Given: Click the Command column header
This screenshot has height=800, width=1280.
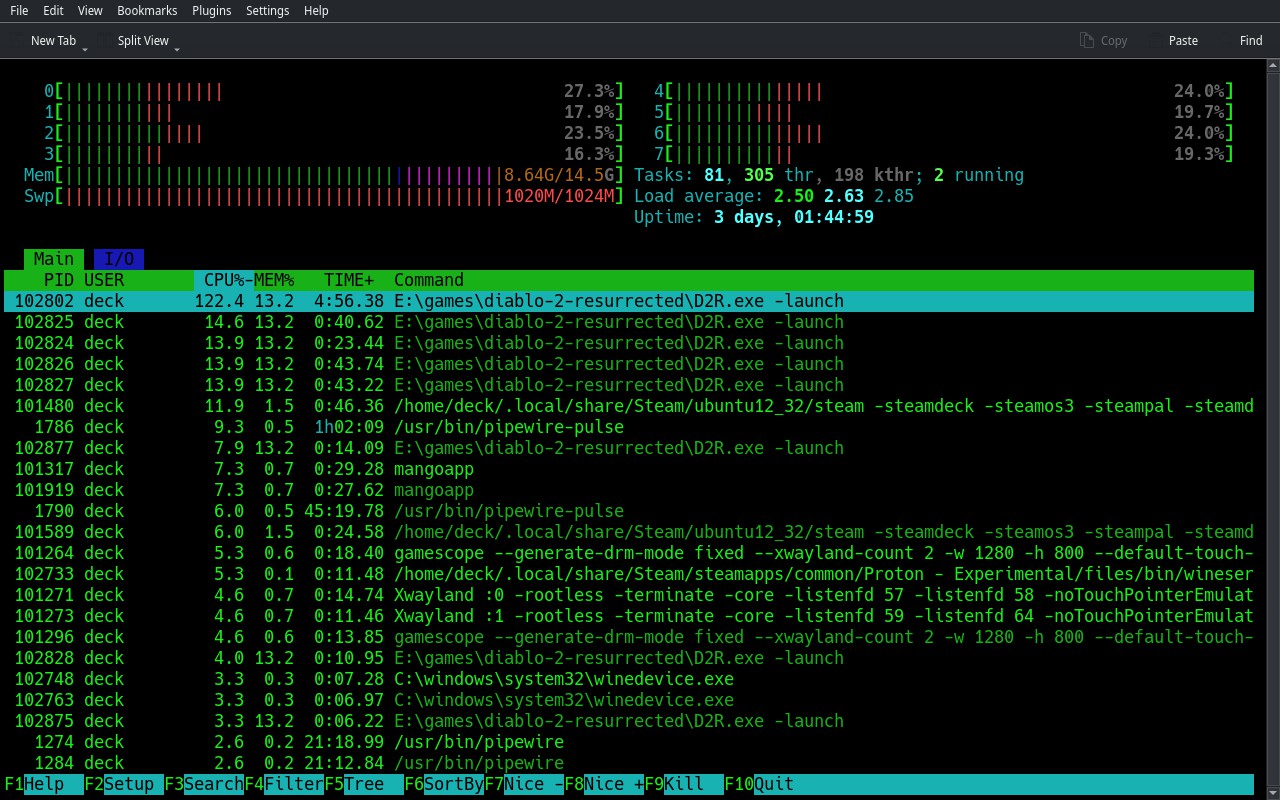Looking at the screenshot, I should (x=429, y=280).
